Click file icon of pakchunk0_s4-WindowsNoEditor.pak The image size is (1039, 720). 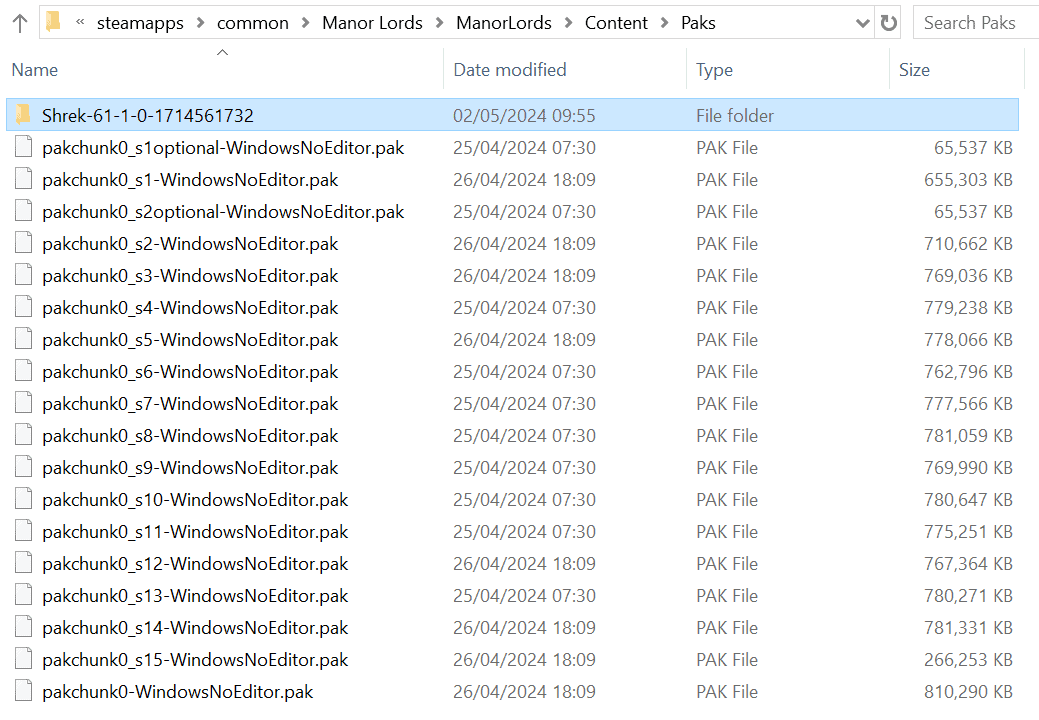(24, 307)
